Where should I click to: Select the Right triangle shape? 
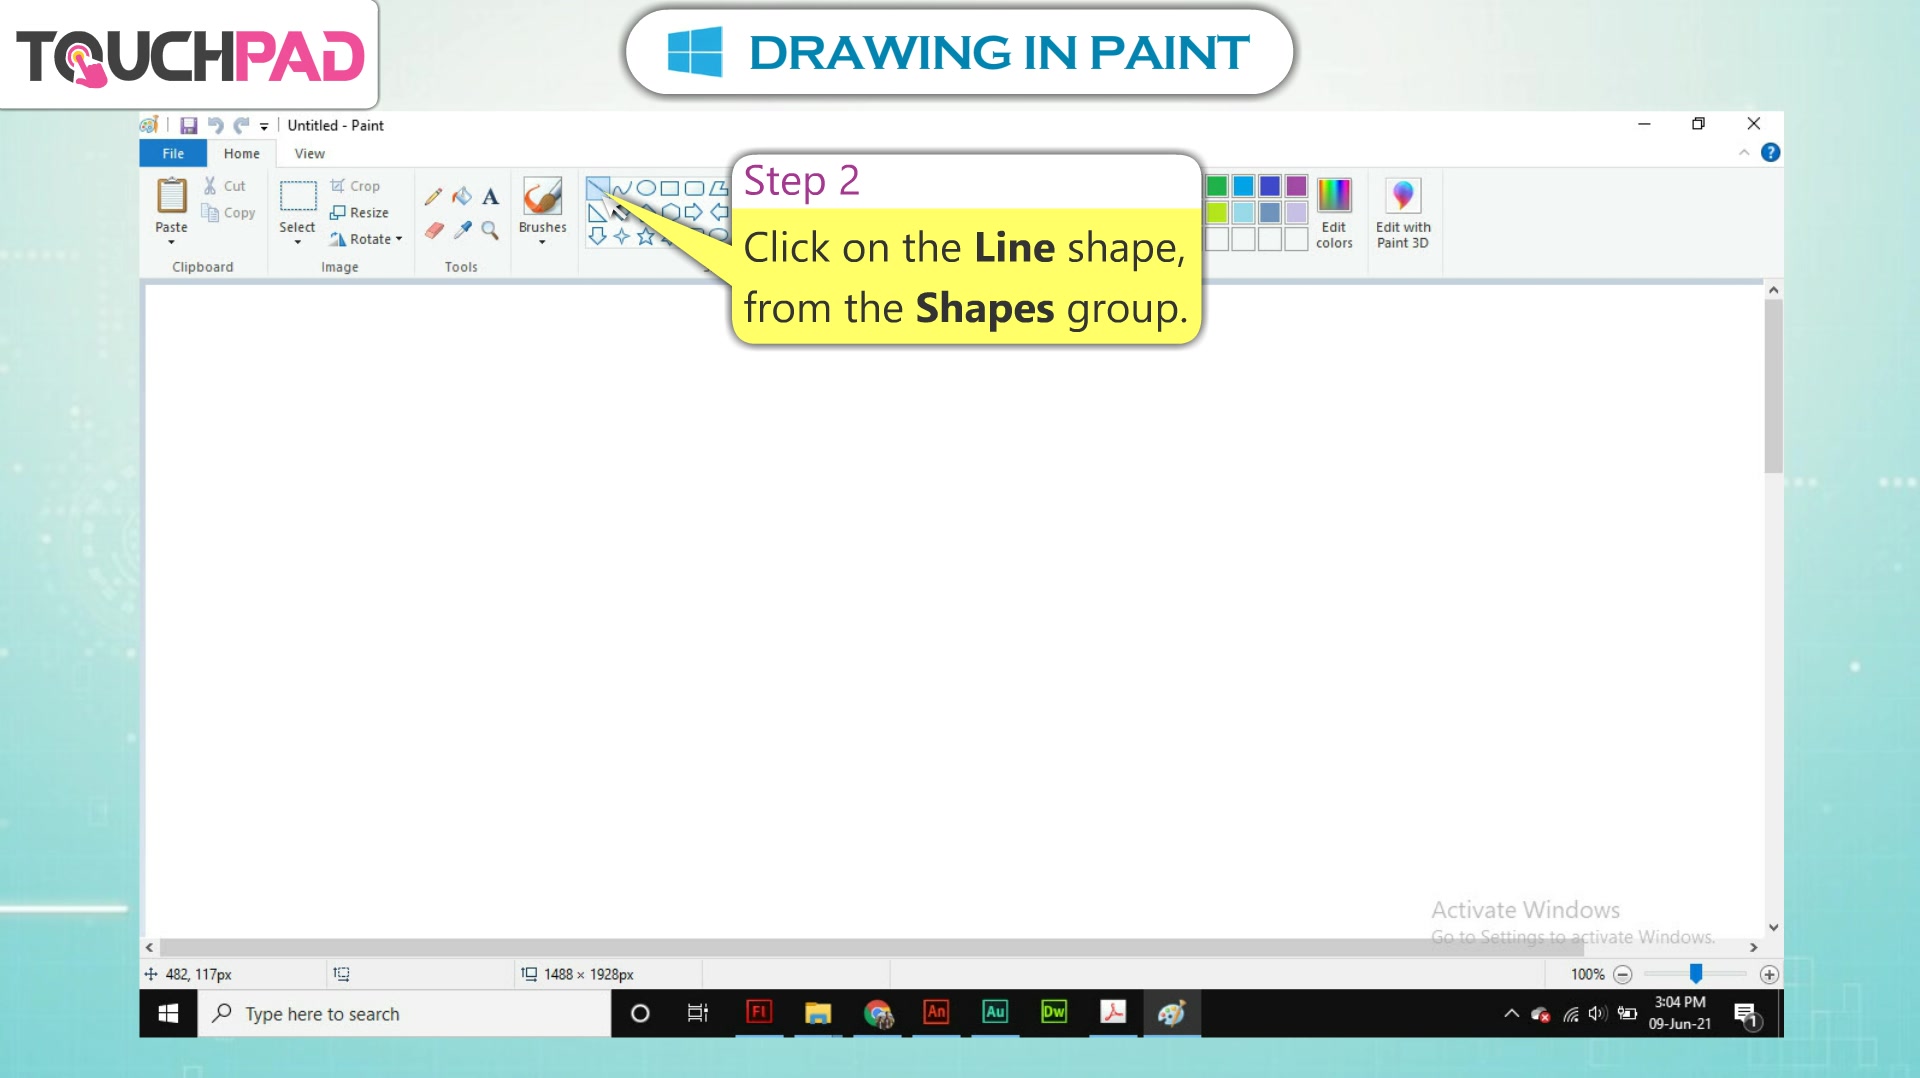[597, 212]
